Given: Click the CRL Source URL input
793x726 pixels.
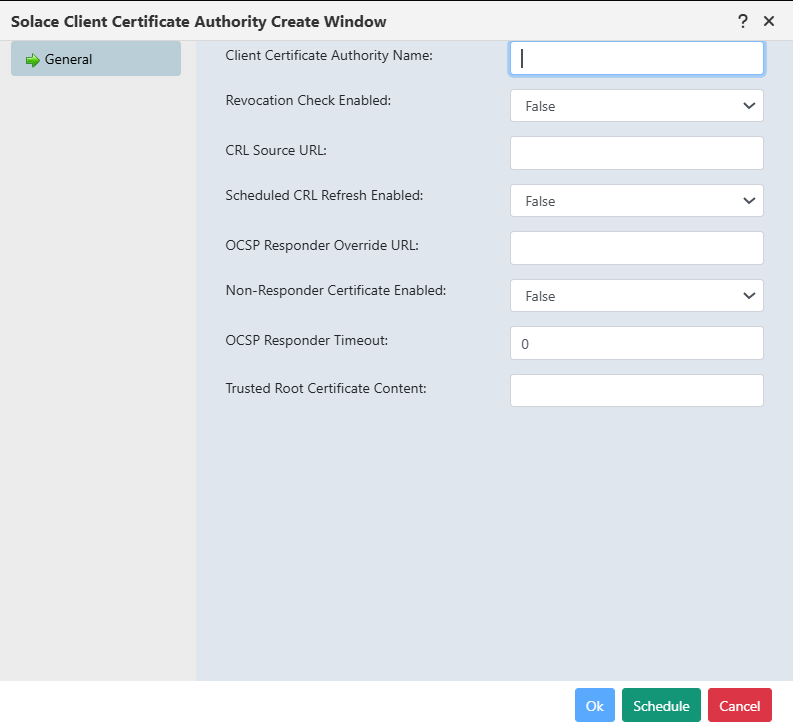Looking at the screenshot, I should 637,153.
